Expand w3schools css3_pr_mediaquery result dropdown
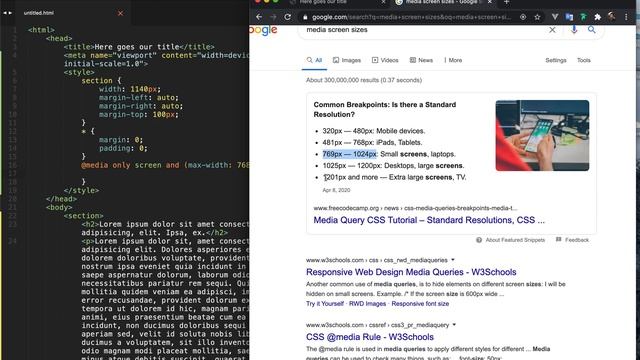 click(x=454, y=325)
